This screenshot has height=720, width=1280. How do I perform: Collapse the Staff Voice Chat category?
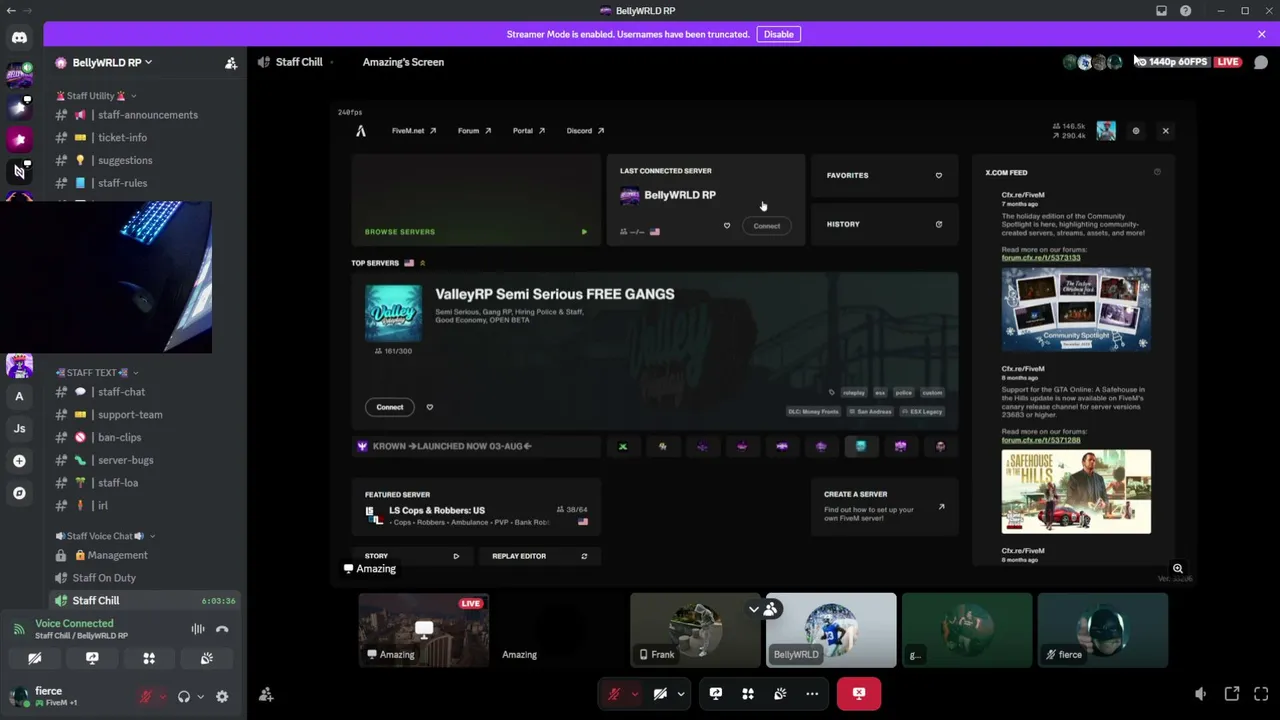click(105, 536)
